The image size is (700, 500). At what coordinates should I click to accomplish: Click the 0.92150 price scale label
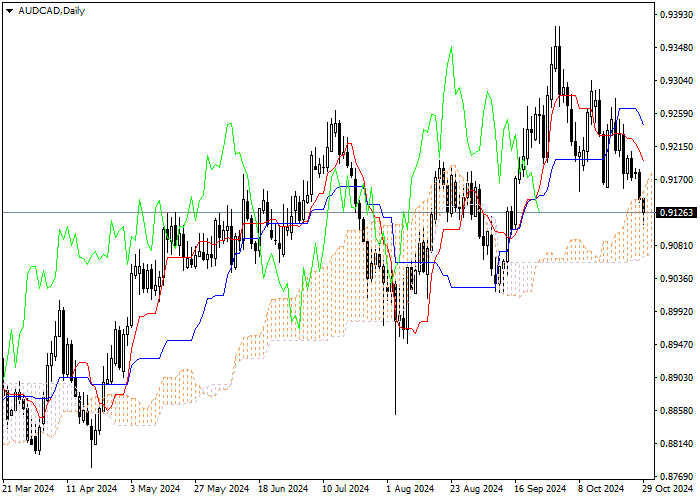pos(677,146)
